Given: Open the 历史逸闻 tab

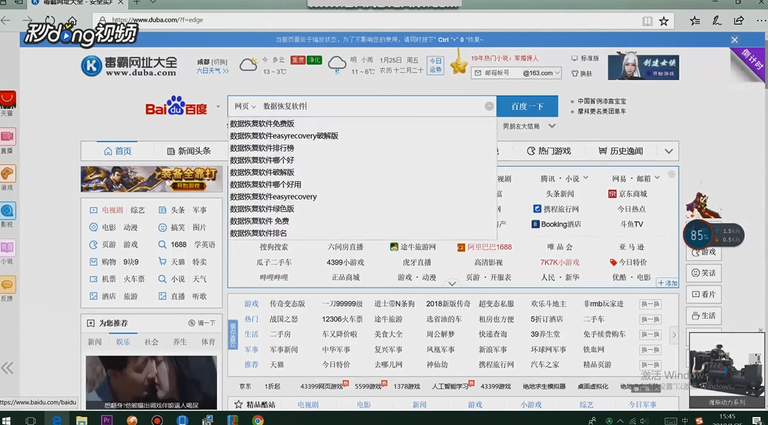Looking at the screenshot, I should [x=621, y=151].
